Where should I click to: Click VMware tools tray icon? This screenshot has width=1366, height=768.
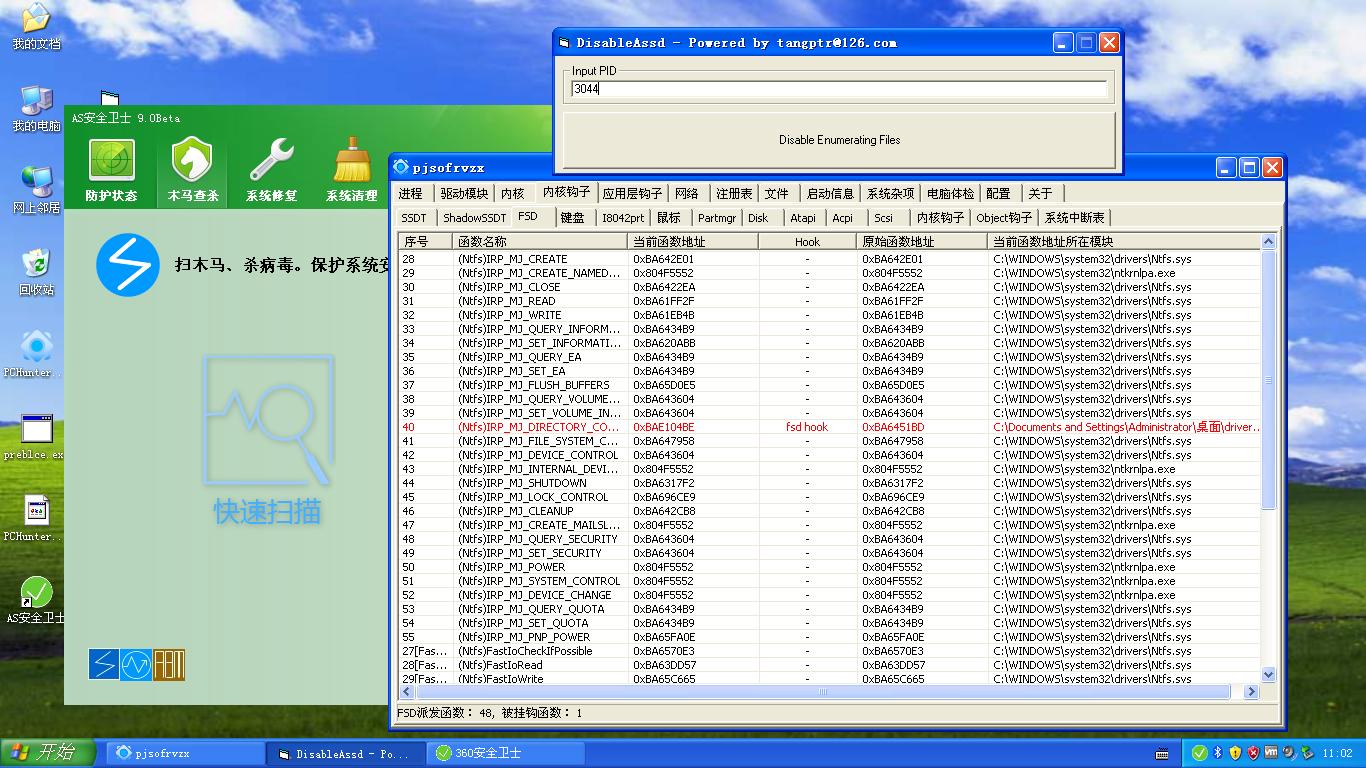[1271, 753]
